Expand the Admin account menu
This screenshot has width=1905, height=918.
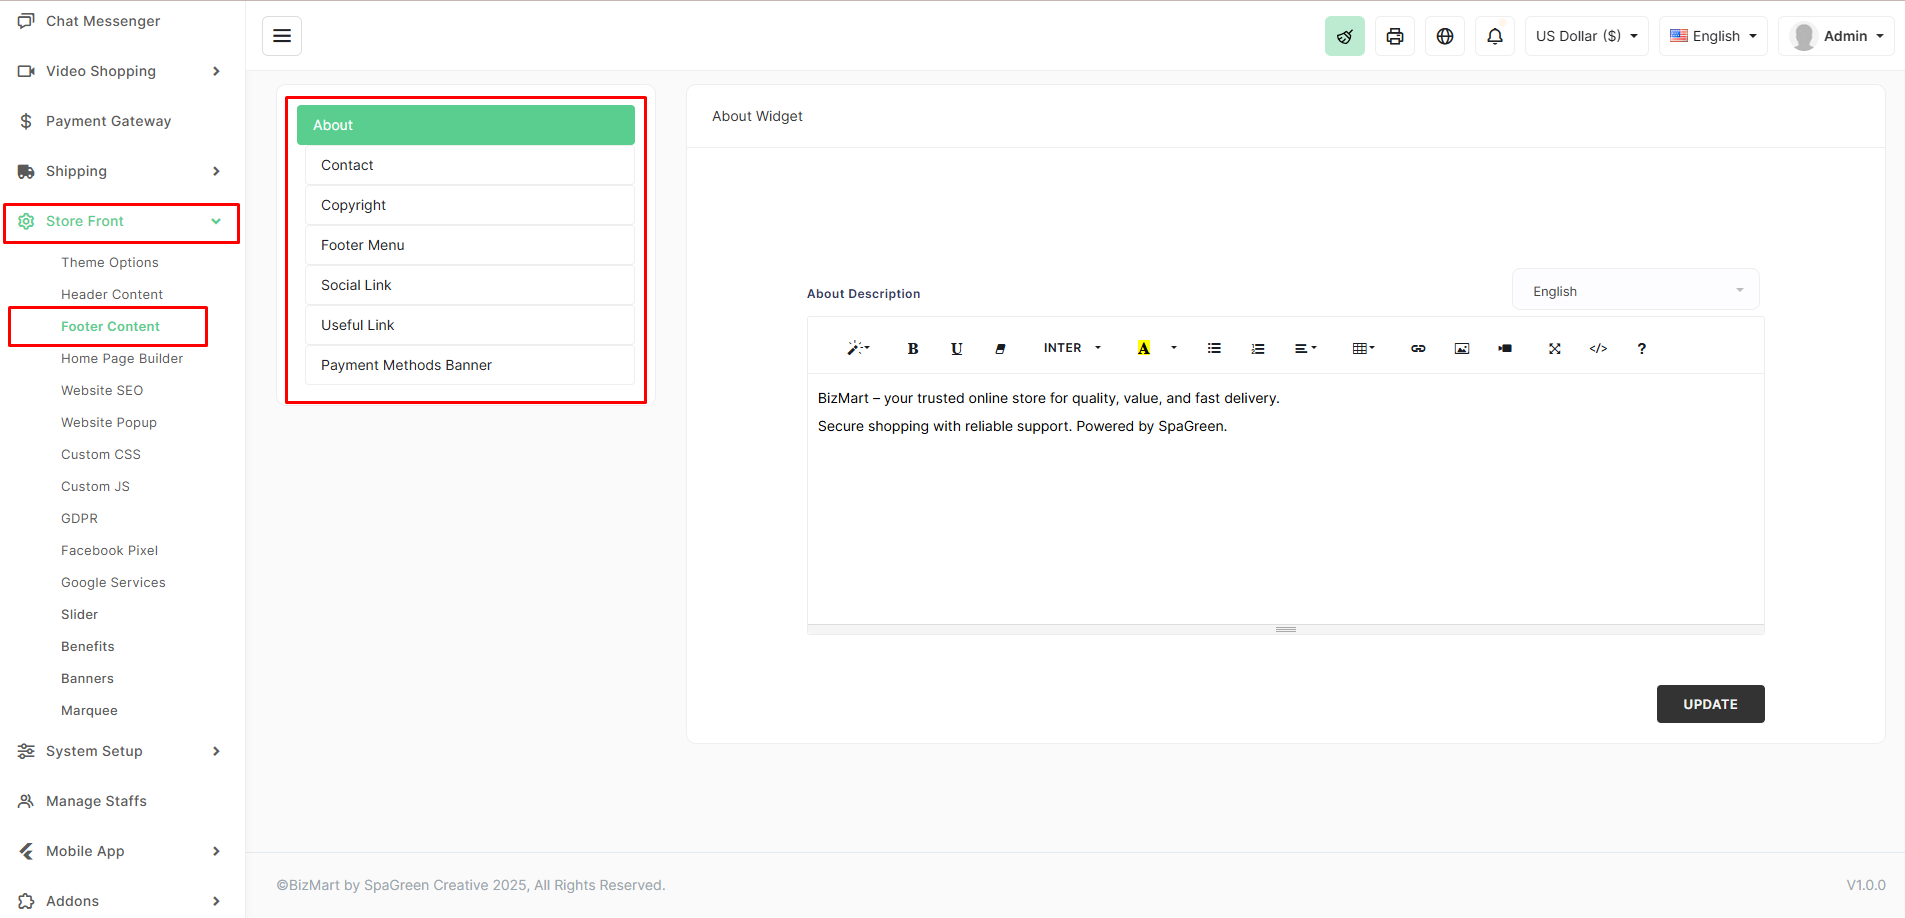[x=1846, y=35]
